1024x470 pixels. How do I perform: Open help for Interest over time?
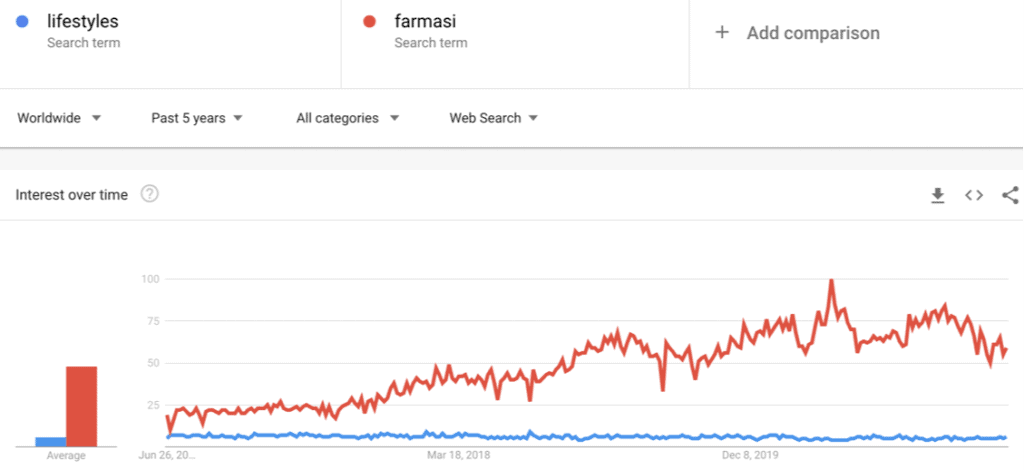click(x=150, y=195)
